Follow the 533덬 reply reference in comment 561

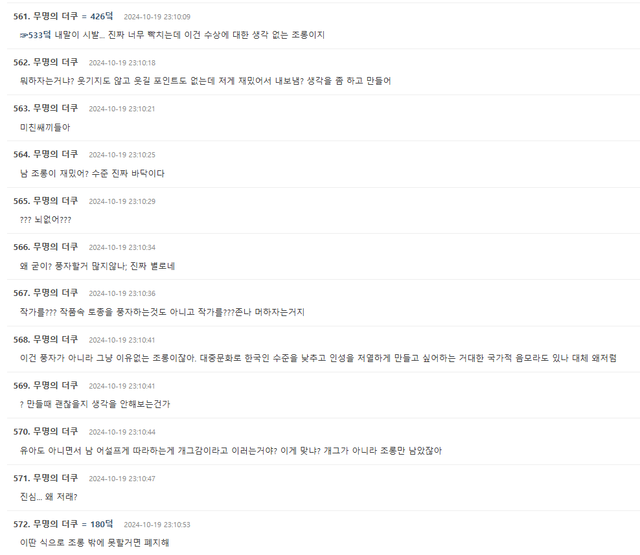39,35
